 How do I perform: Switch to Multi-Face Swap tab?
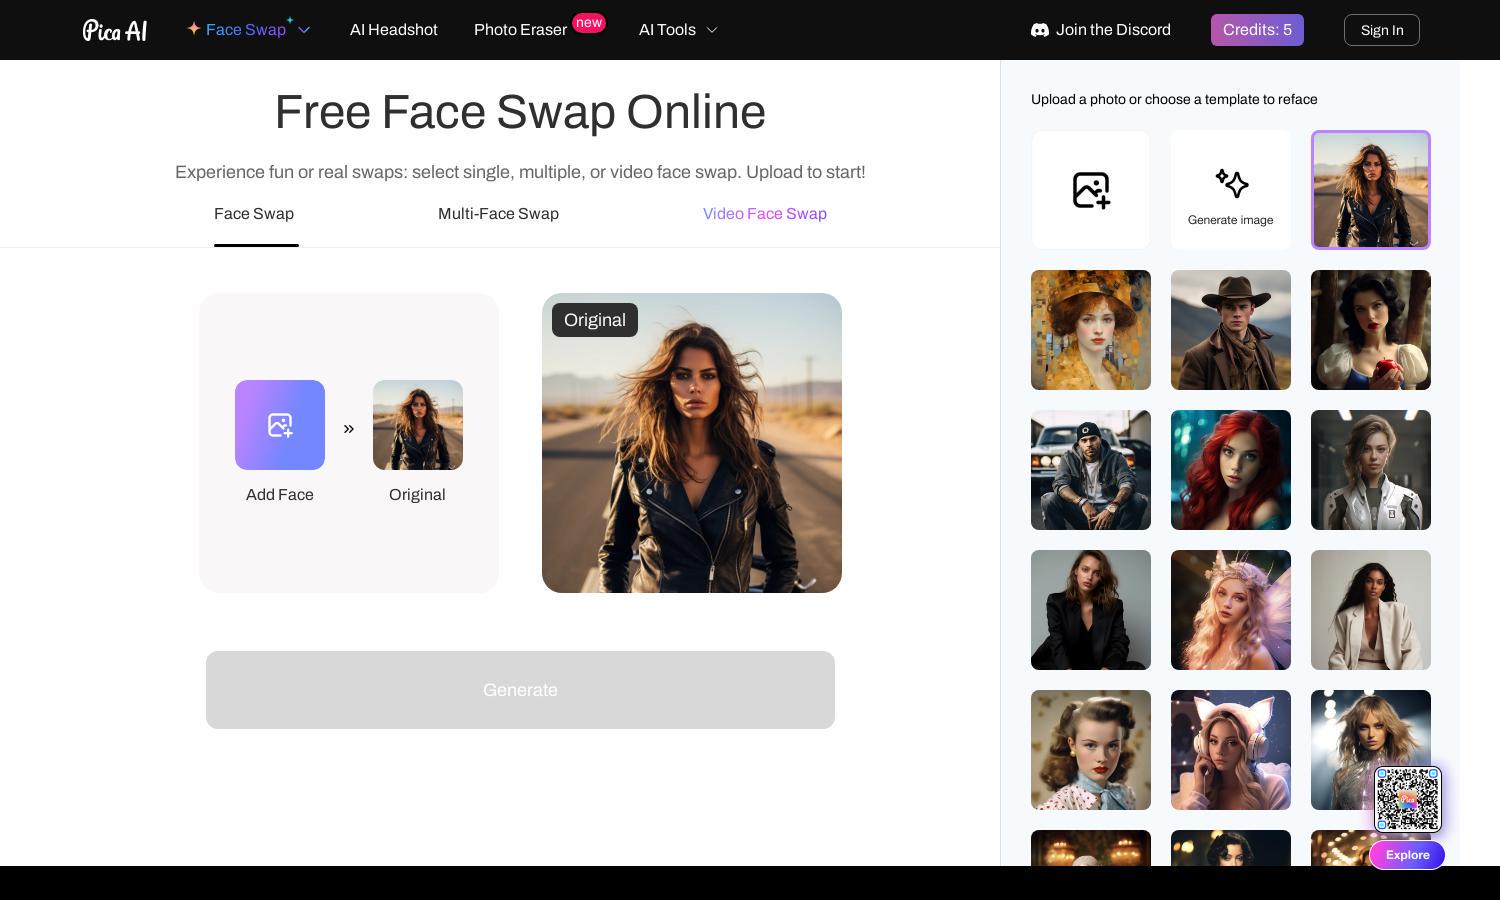(x=498, y=214)
